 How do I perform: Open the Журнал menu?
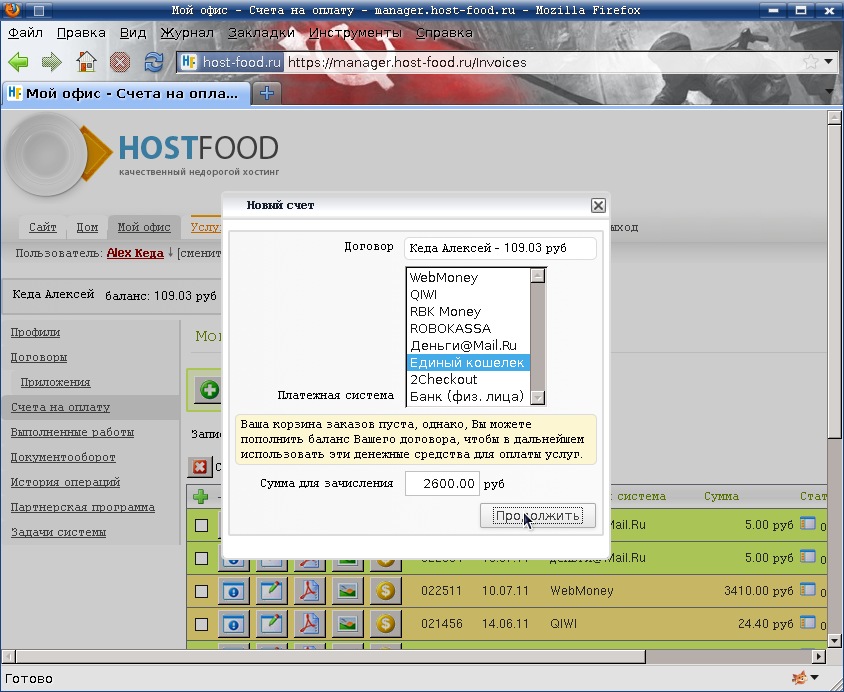(187, 33)
